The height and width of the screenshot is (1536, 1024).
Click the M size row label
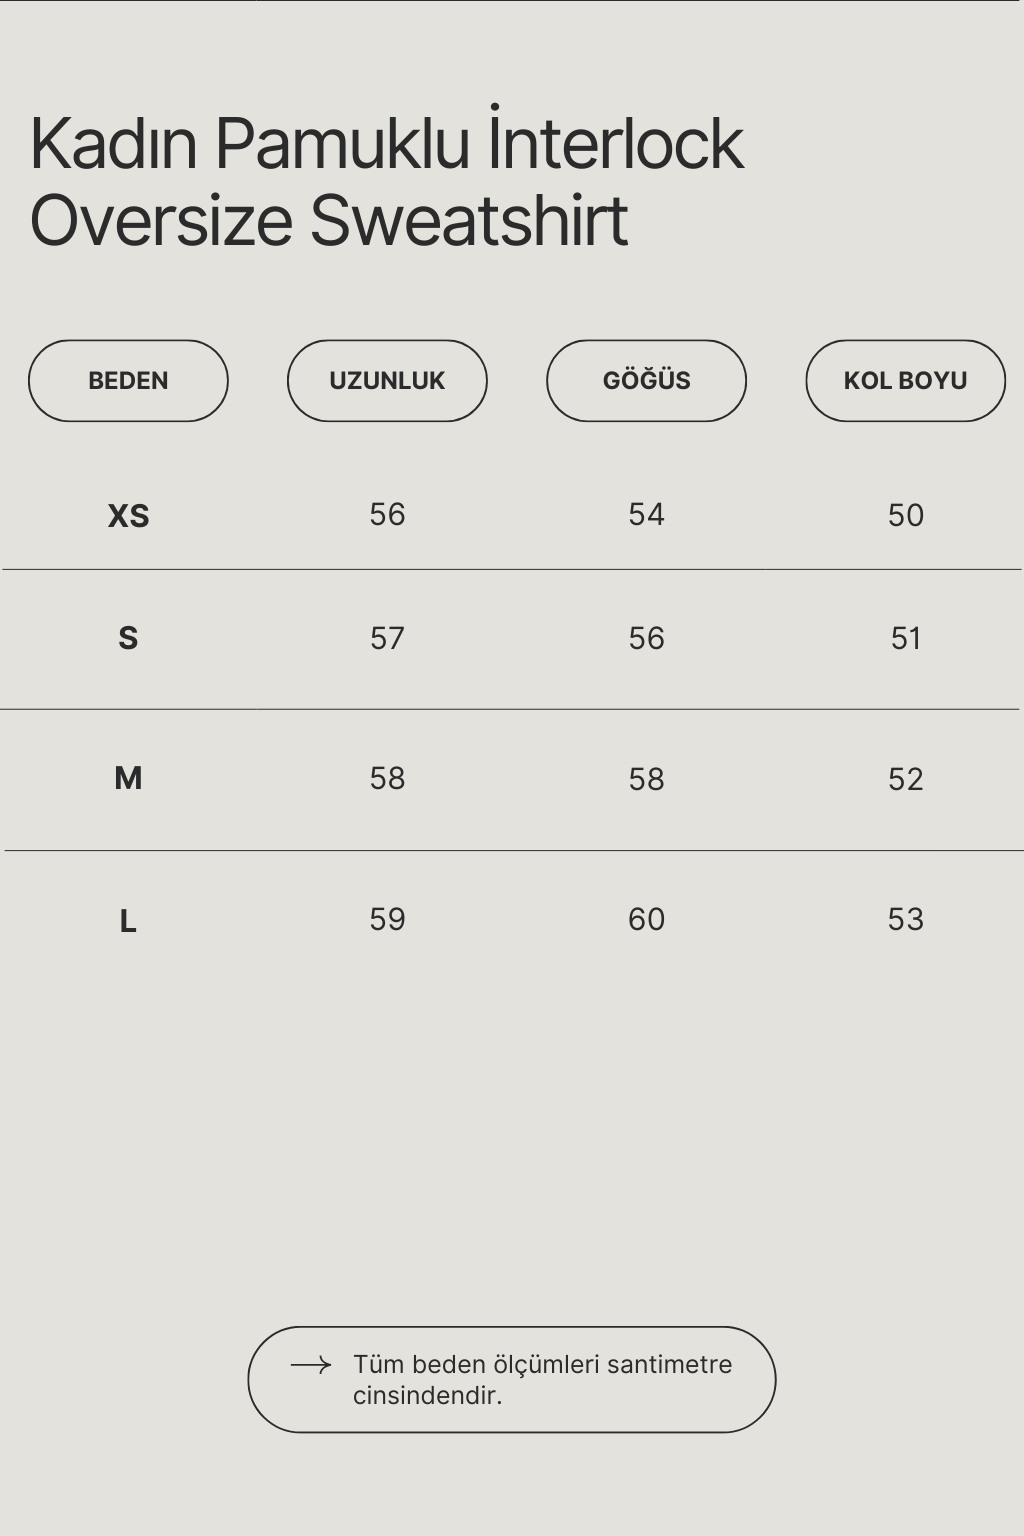[x=128, y=778]
